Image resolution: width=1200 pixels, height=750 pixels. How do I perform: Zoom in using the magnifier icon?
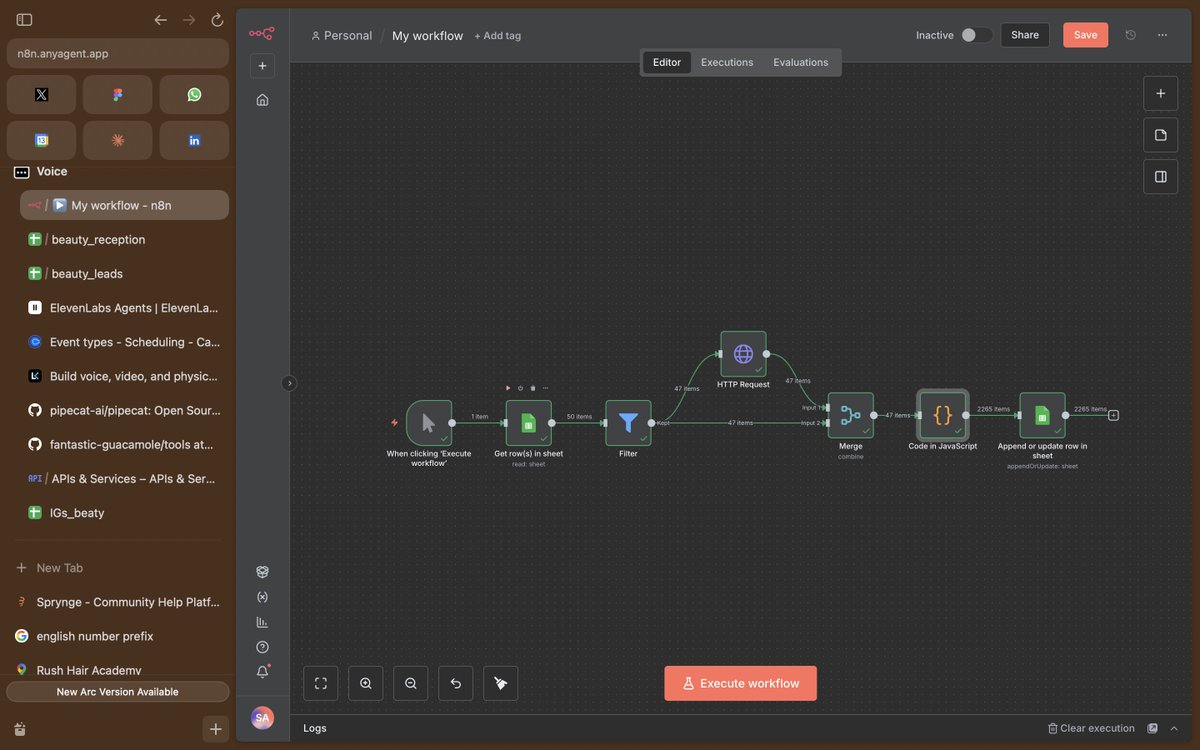coord(365,683)
